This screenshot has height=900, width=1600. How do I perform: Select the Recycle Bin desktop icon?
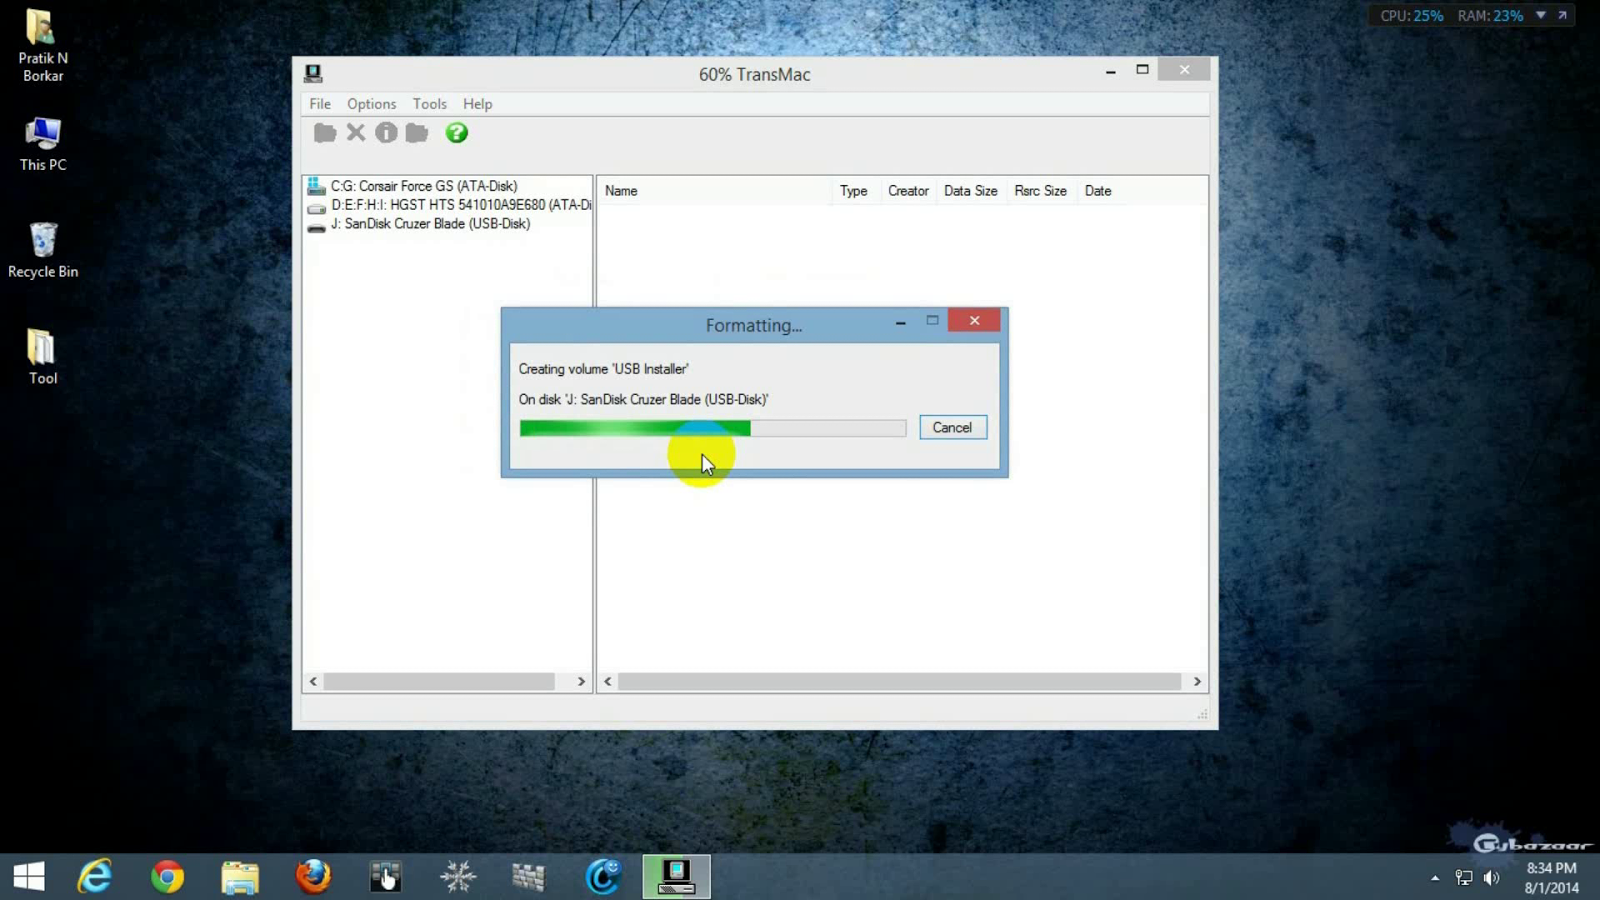(x=43, y=251)
